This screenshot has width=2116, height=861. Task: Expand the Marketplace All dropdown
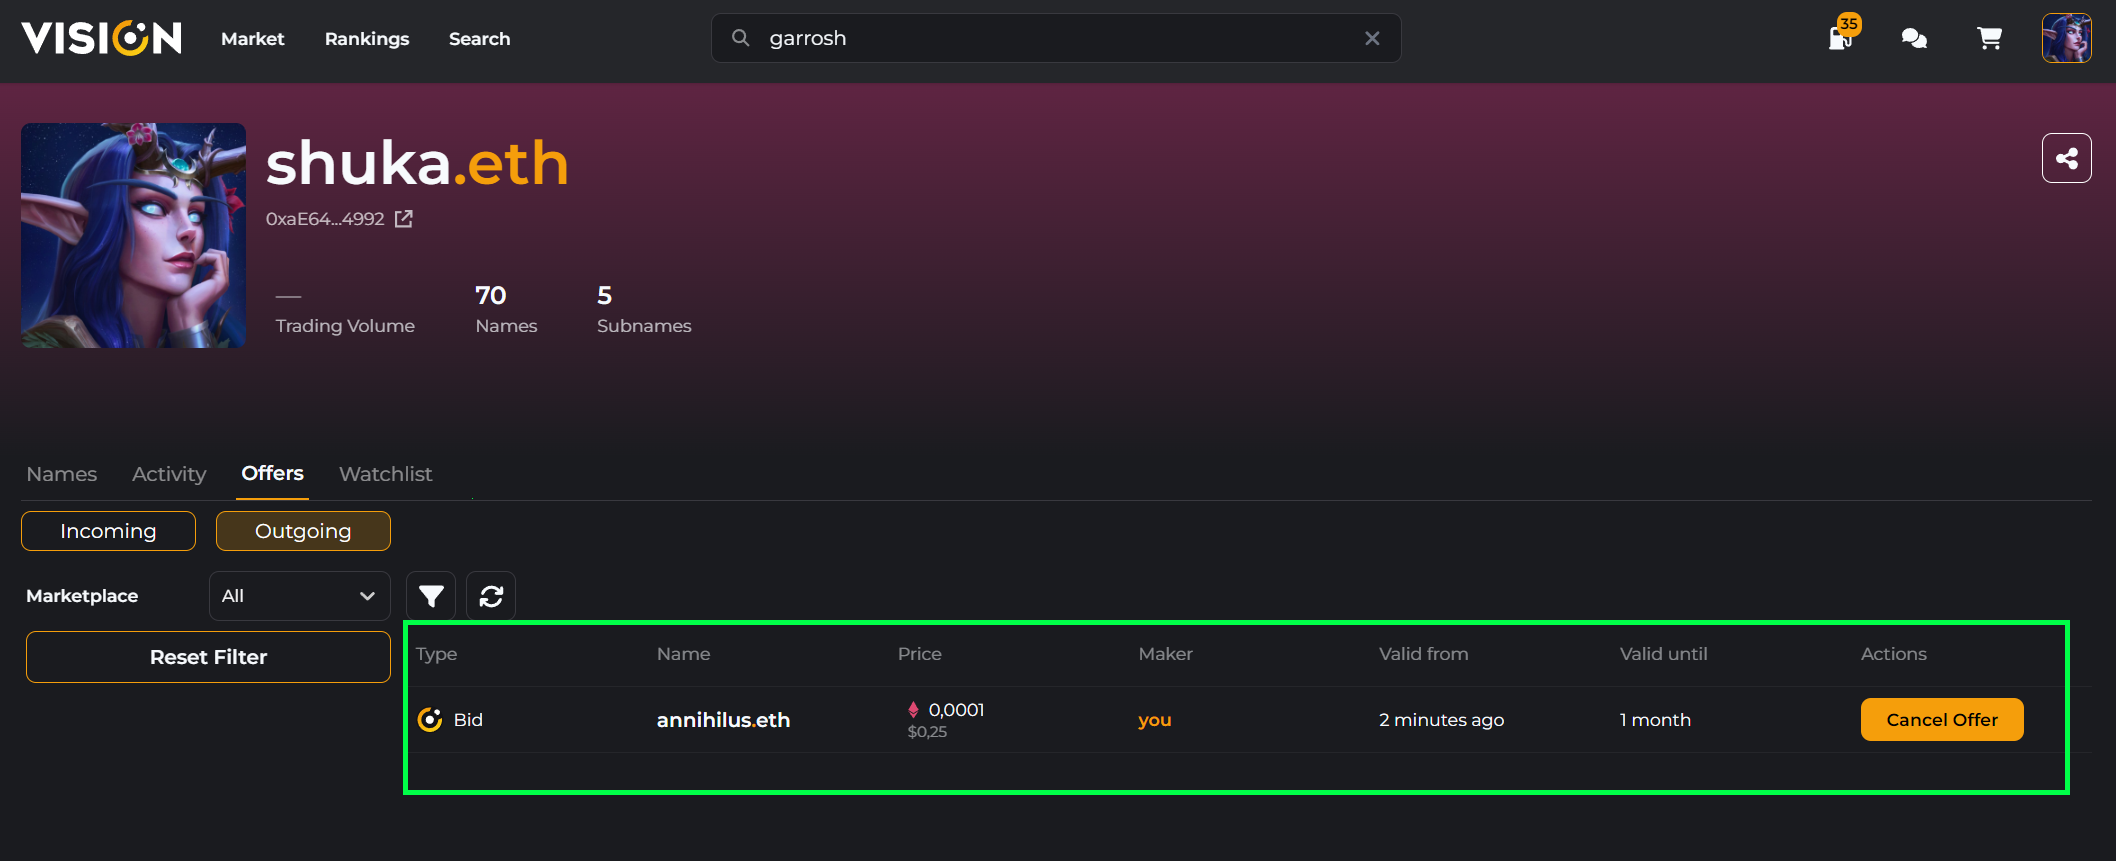coord(299,596)
